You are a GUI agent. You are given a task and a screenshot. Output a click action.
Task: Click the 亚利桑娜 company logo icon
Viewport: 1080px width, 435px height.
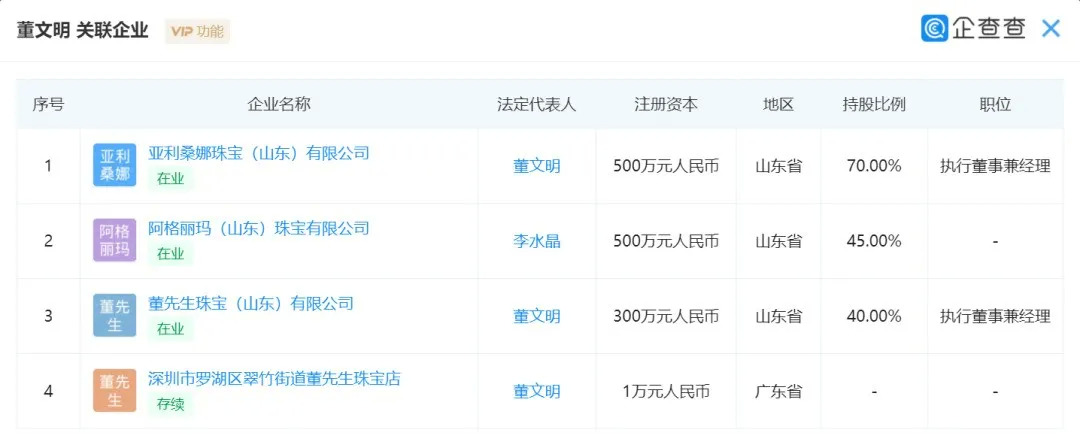click(115, 166)
